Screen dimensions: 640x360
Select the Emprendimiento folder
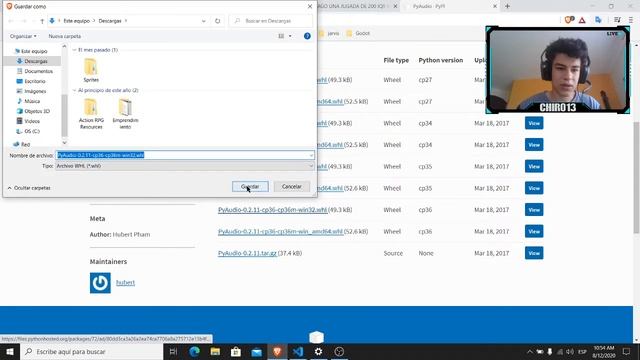(x=125, y=114)
